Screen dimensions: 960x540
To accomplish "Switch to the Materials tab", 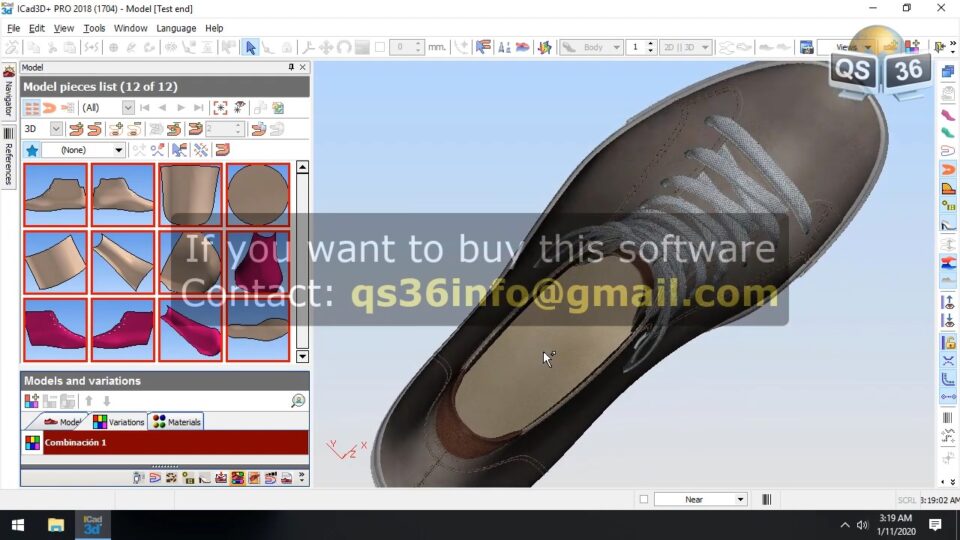I will [x=177, y=422].
